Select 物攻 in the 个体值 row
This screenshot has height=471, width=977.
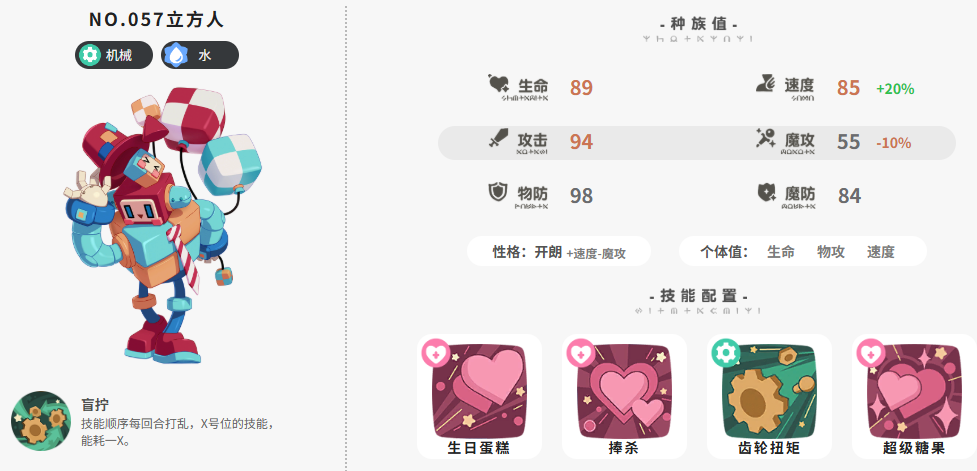(x=831, y=252)
